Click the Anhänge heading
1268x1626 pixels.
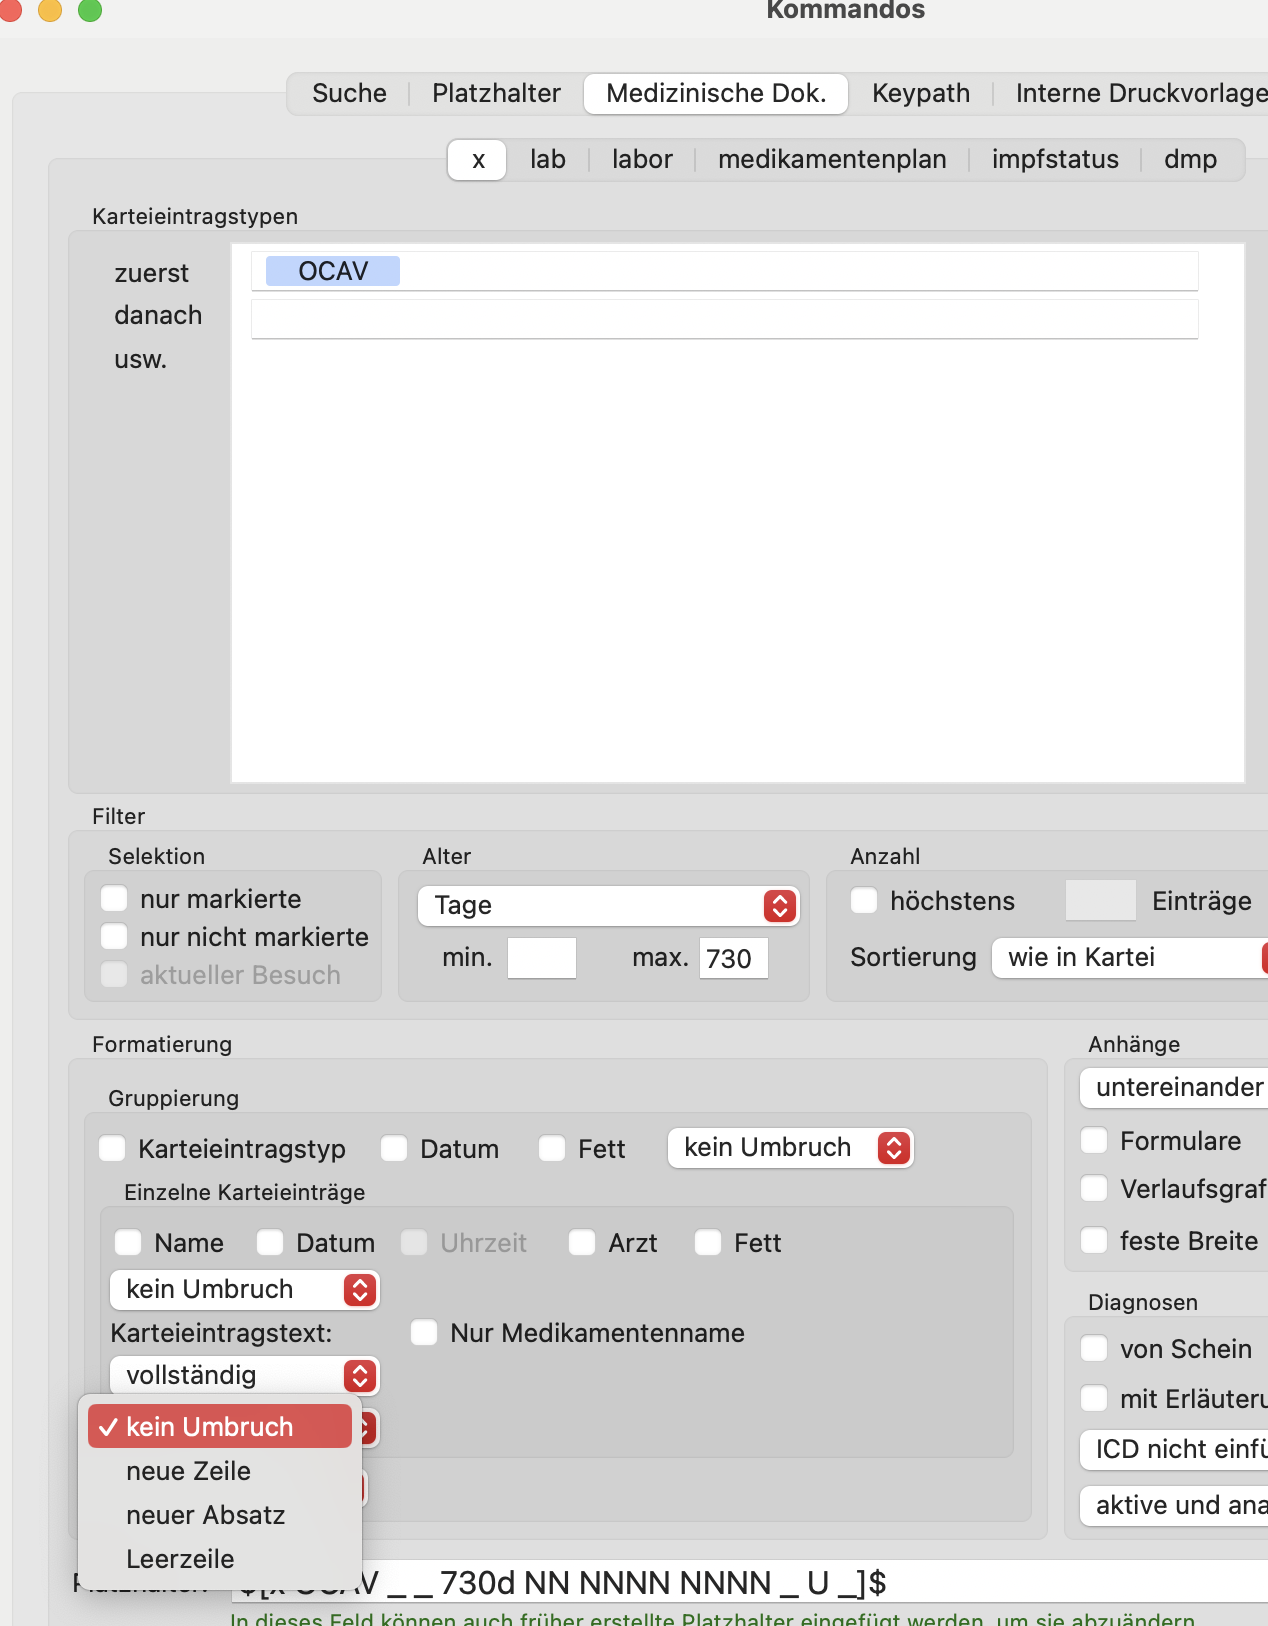(x=1134, y=1044)
